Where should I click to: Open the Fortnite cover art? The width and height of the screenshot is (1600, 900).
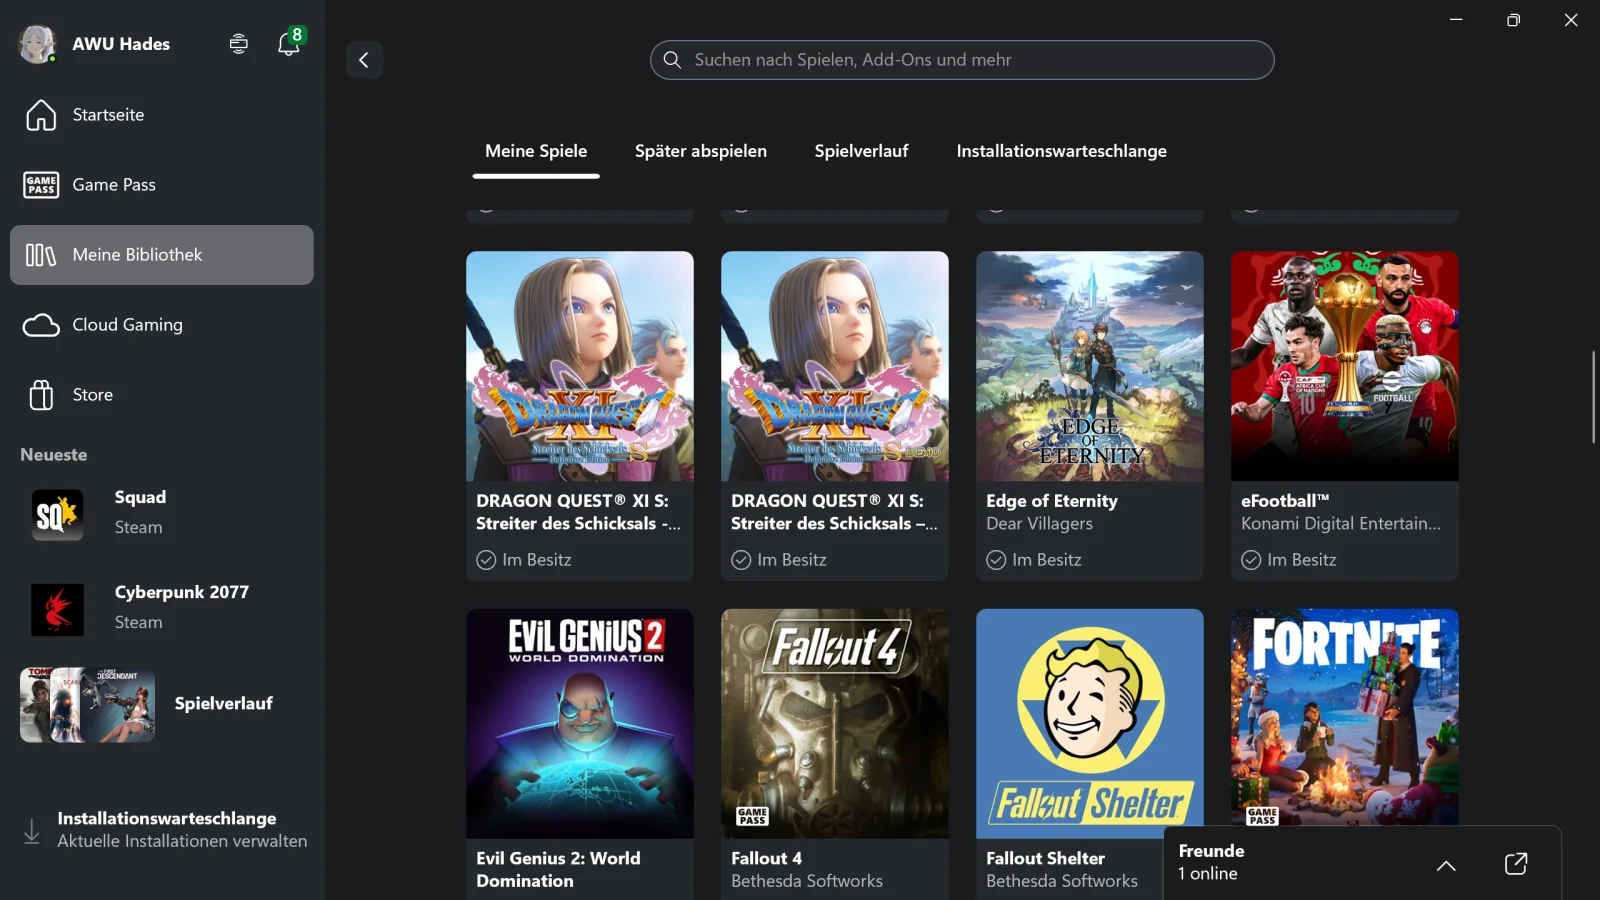[x=1345, y=718]
